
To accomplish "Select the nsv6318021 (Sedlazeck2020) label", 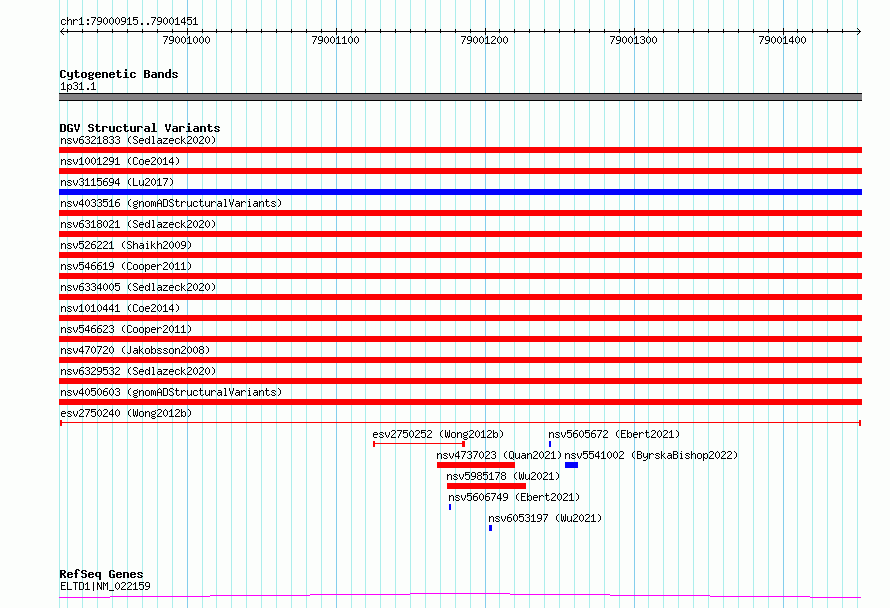I will [x=138, y=224].
